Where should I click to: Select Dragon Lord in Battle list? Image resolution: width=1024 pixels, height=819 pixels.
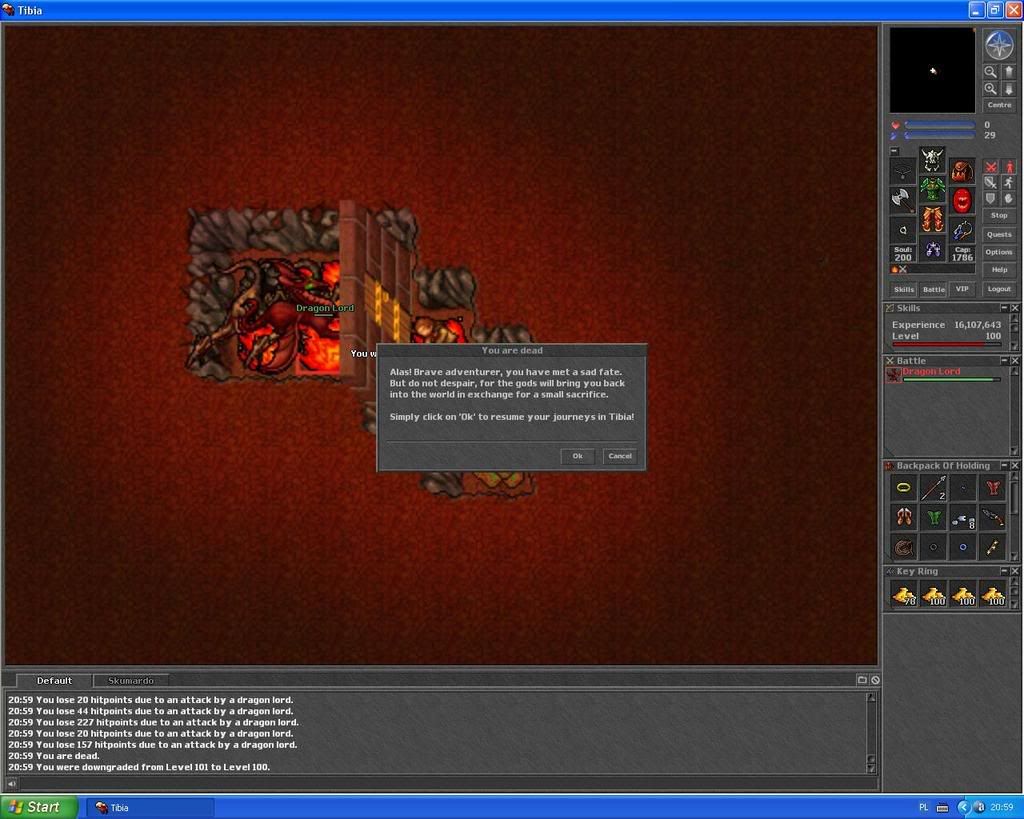[x=944, y=375]
